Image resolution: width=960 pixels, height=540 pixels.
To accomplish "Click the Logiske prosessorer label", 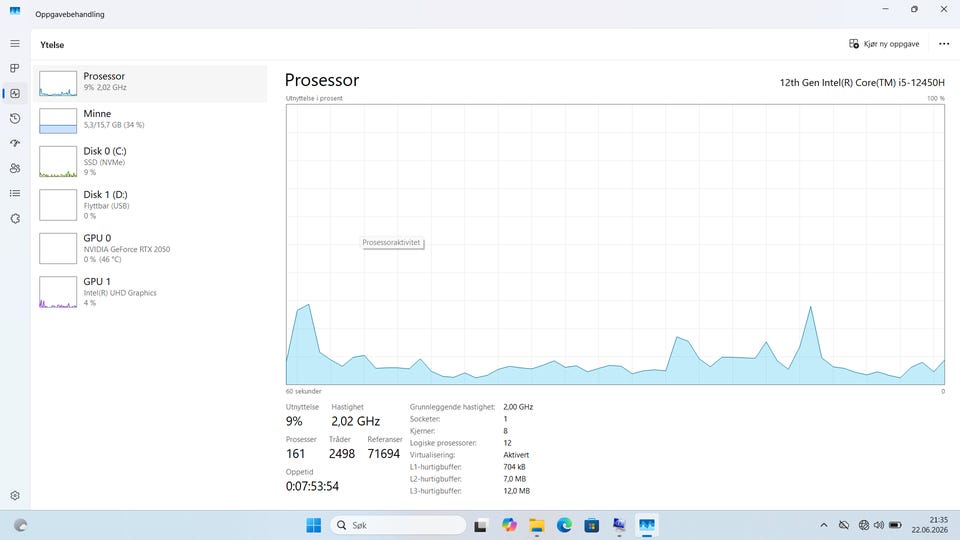I will tap(443, 443).
